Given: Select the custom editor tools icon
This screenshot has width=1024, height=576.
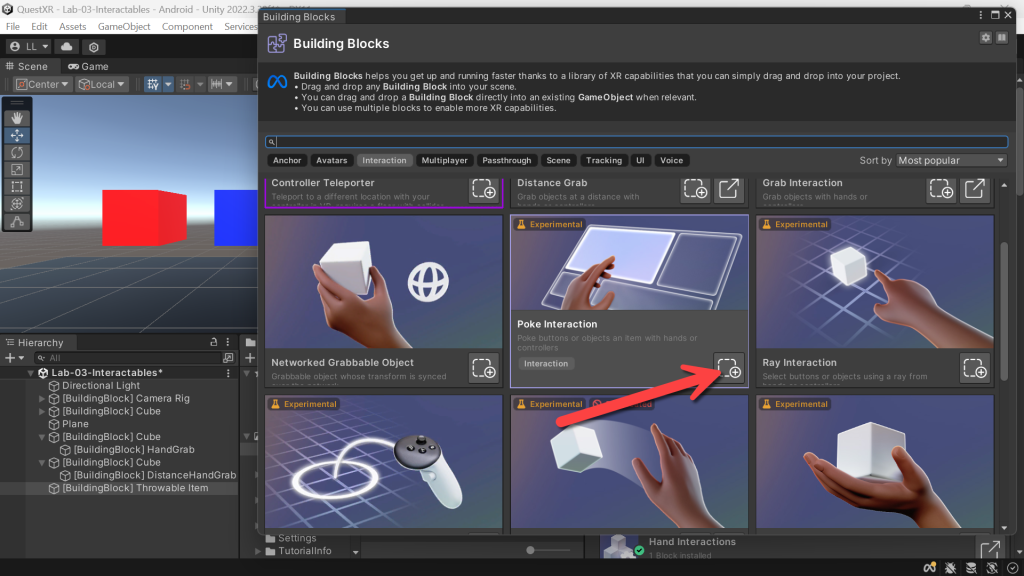Looking at the screenshot, I should point(17,221).
